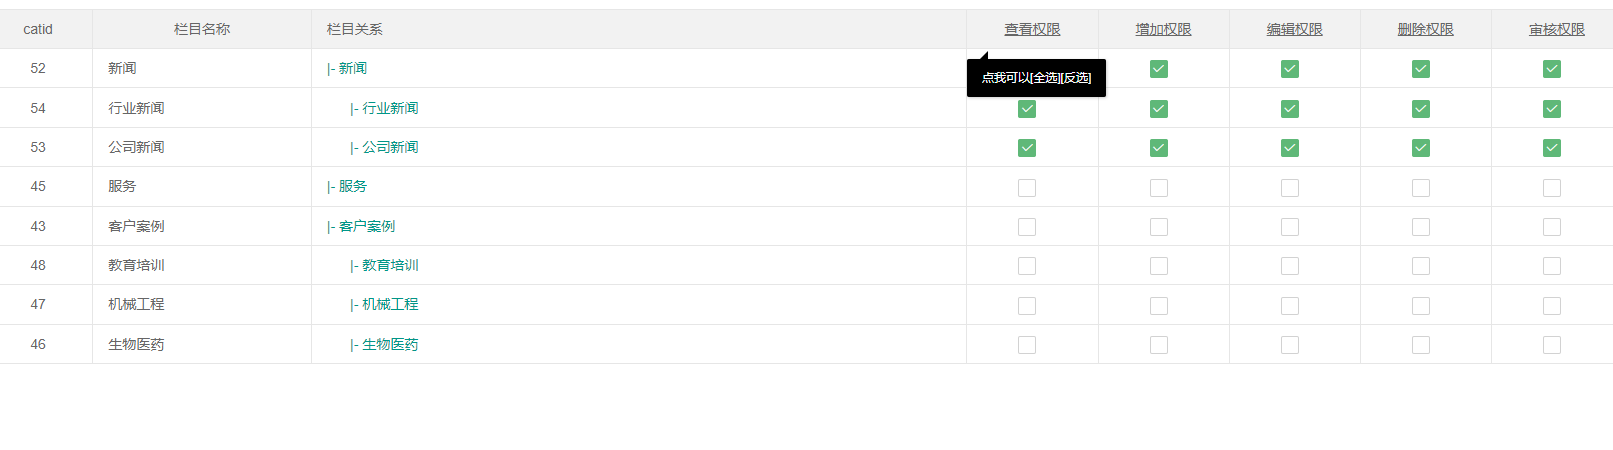The image size is (1613, 450).
Task: Enable 查看权限 for the 服务 row
Action: 1027,188
